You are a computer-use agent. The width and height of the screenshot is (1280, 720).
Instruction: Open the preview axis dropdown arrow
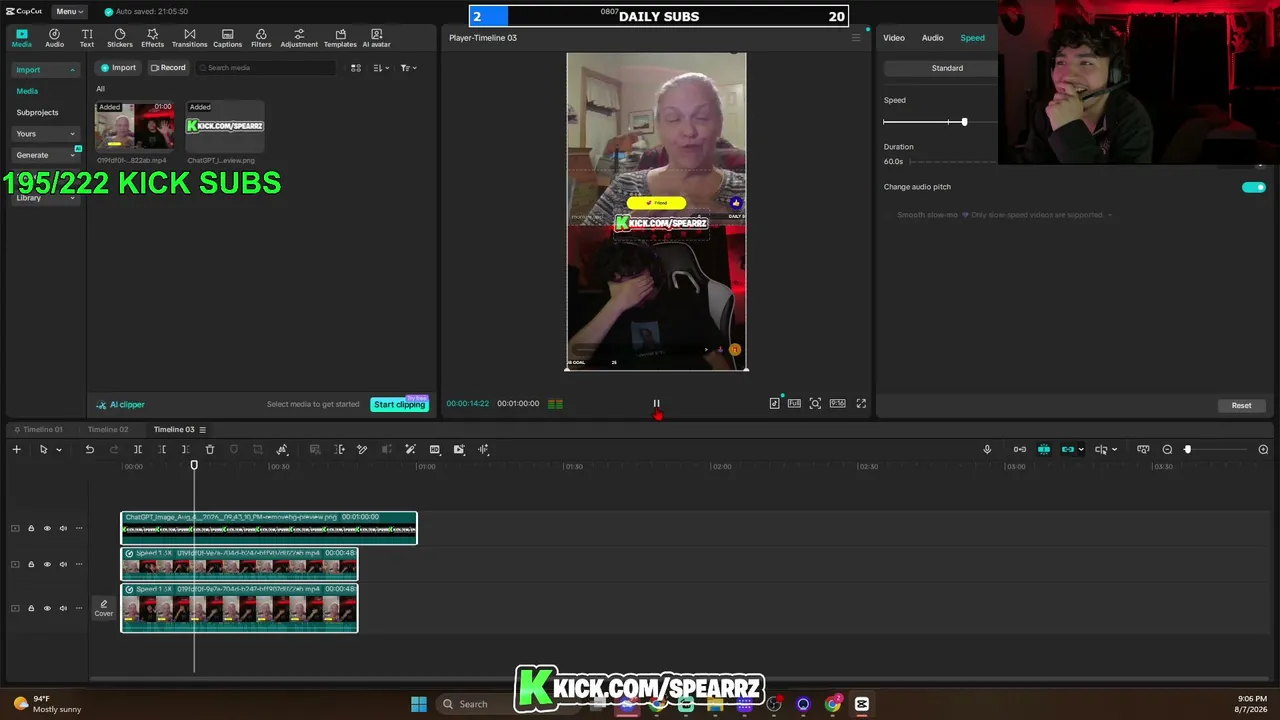(1114, 450)
